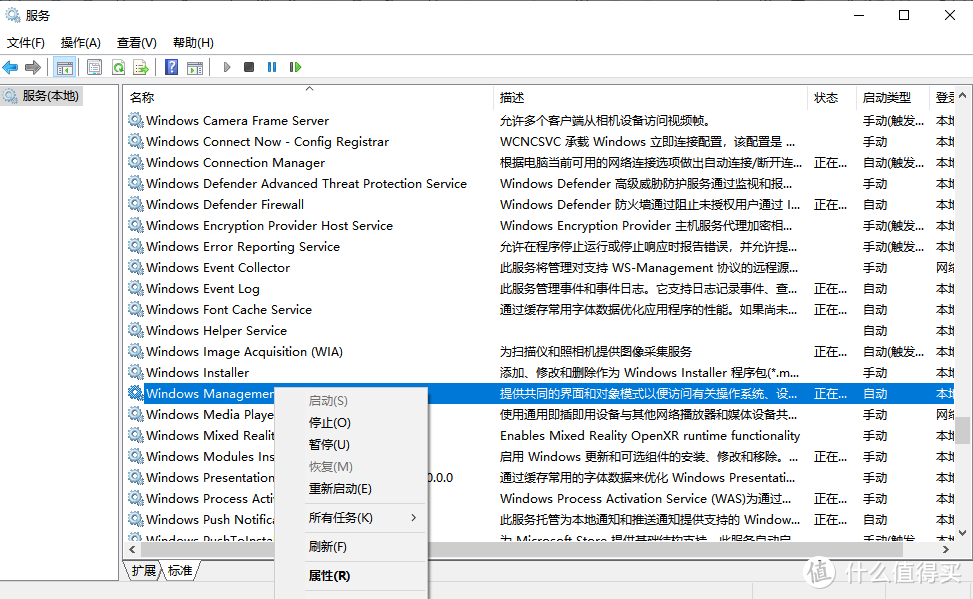Sort by 启动类型 column header

coord(893,97)
